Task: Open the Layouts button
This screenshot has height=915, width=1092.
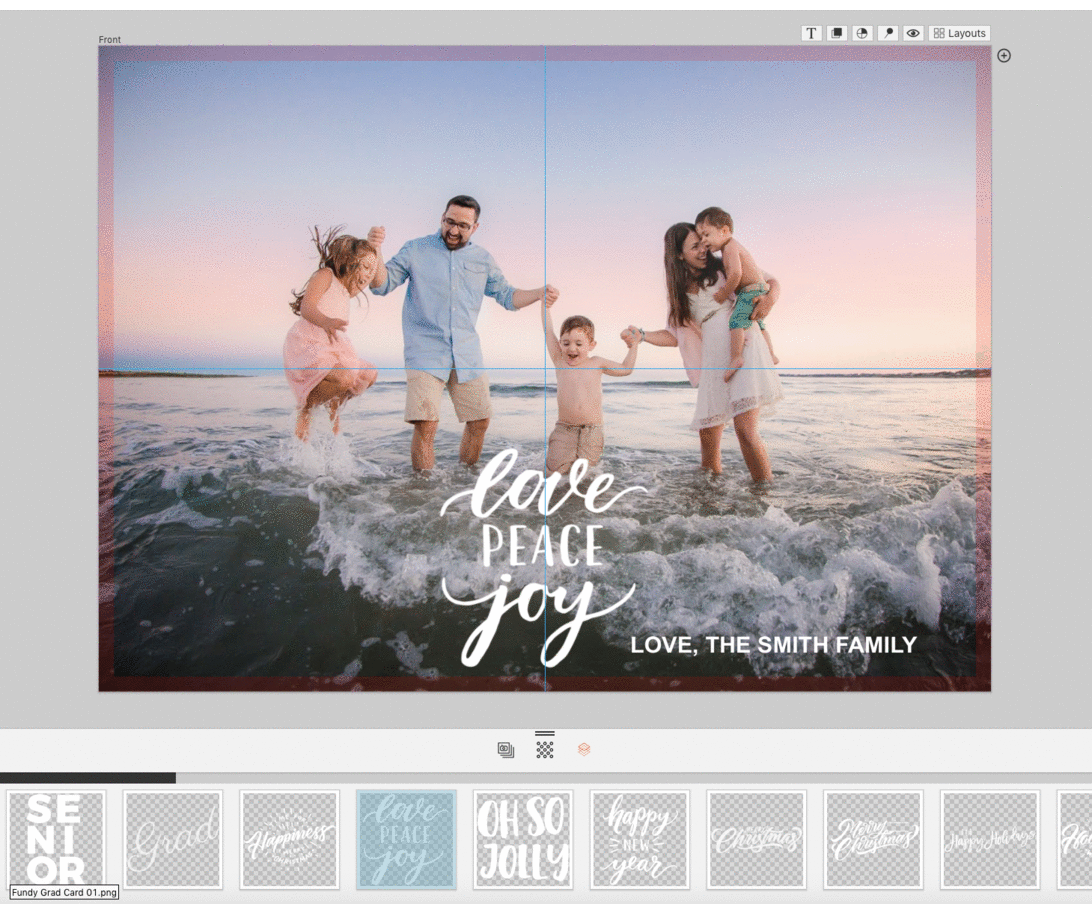Action: coord(959,33)
